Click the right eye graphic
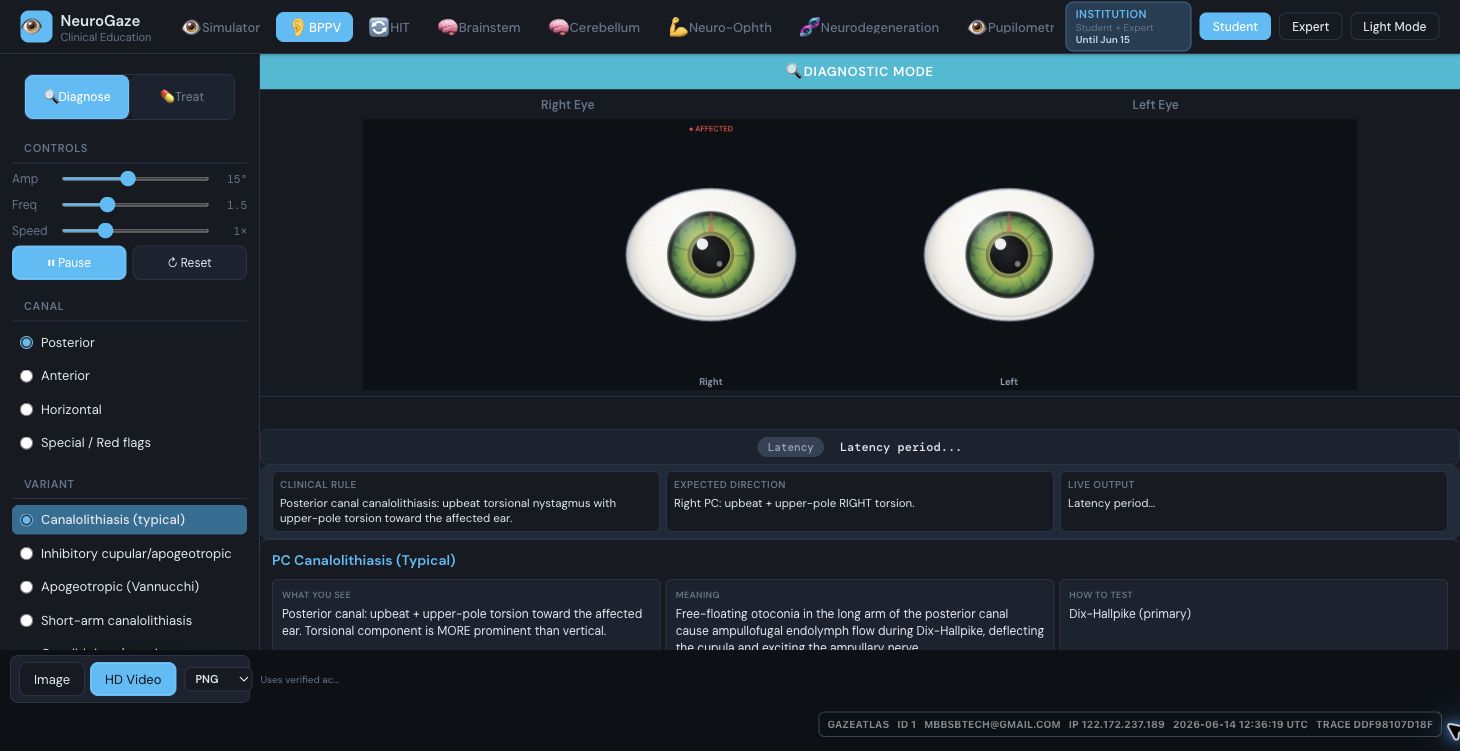The height and width of the screenshot is (751, 1460). 711,255
